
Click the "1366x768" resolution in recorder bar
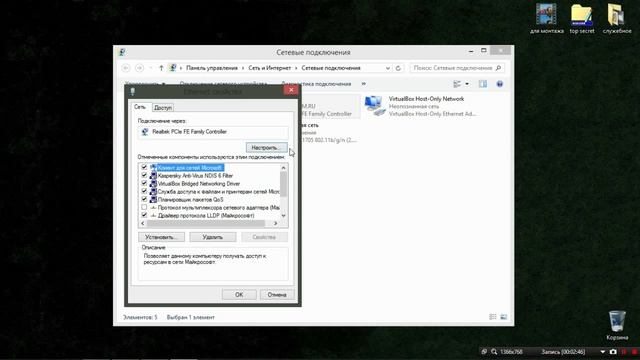[x=511, y=351]
